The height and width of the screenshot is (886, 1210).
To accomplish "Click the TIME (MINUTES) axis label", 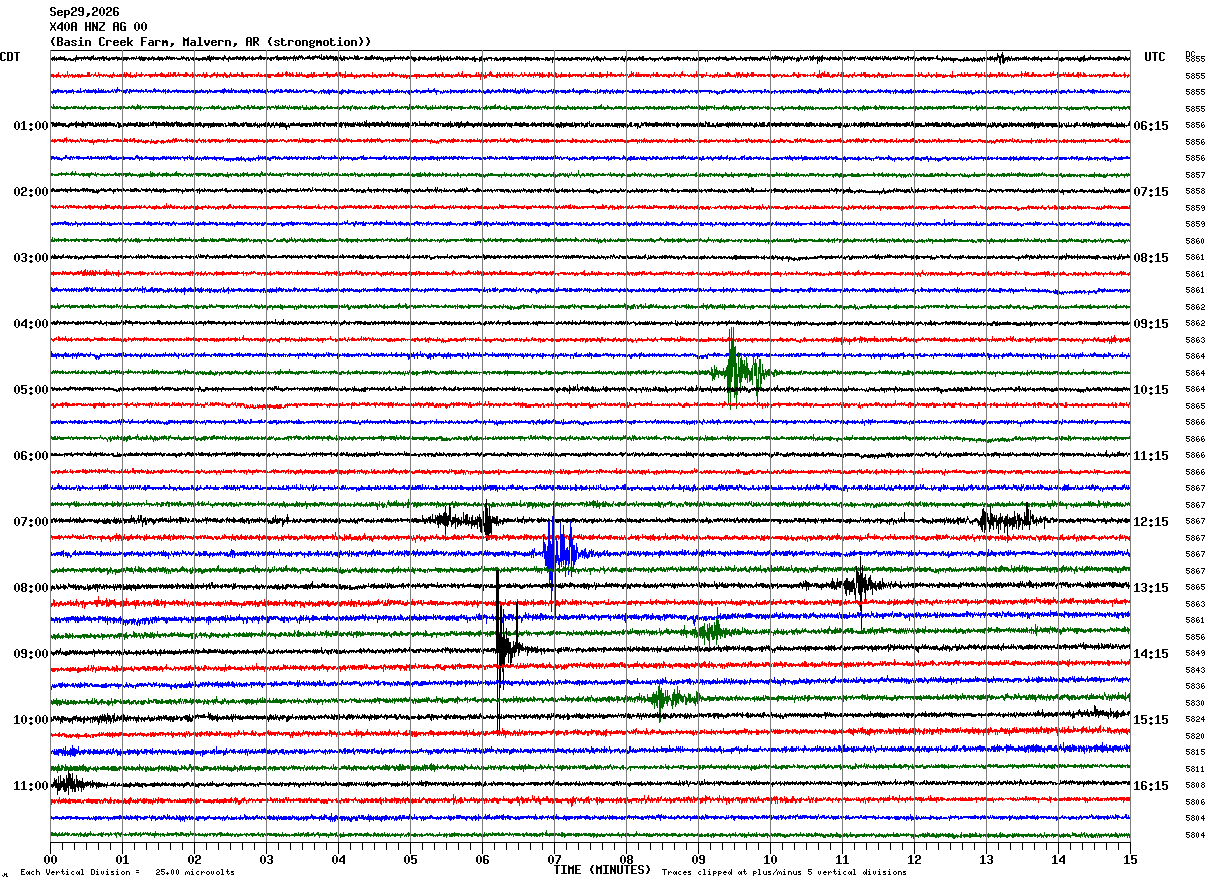I will [x=602, y=870].
